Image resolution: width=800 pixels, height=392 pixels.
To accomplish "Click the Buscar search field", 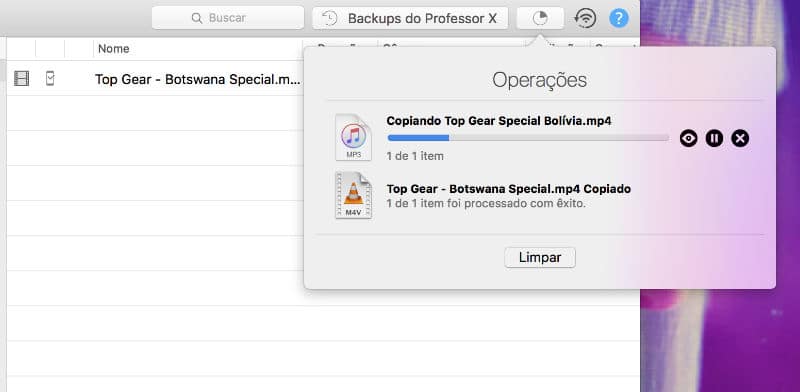I will [228, 18].
